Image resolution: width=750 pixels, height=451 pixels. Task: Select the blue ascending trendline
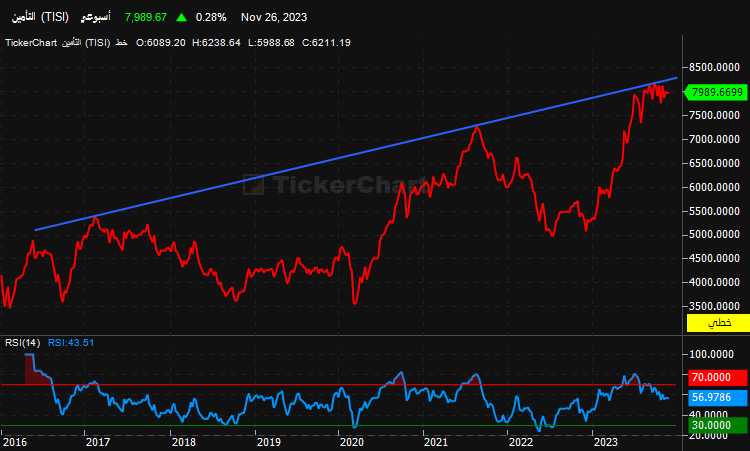pos(356,154)
